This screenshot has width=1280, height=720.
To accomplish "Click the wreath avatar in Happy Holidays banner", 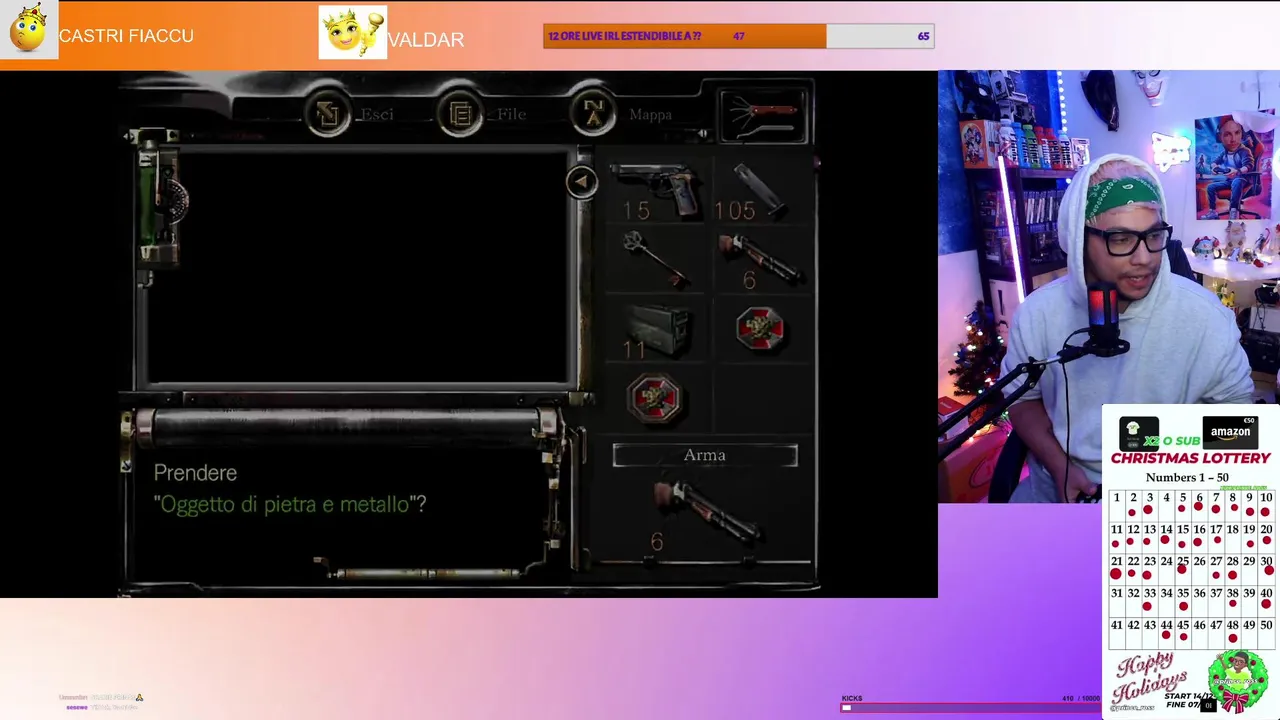I will (1238, 681).
